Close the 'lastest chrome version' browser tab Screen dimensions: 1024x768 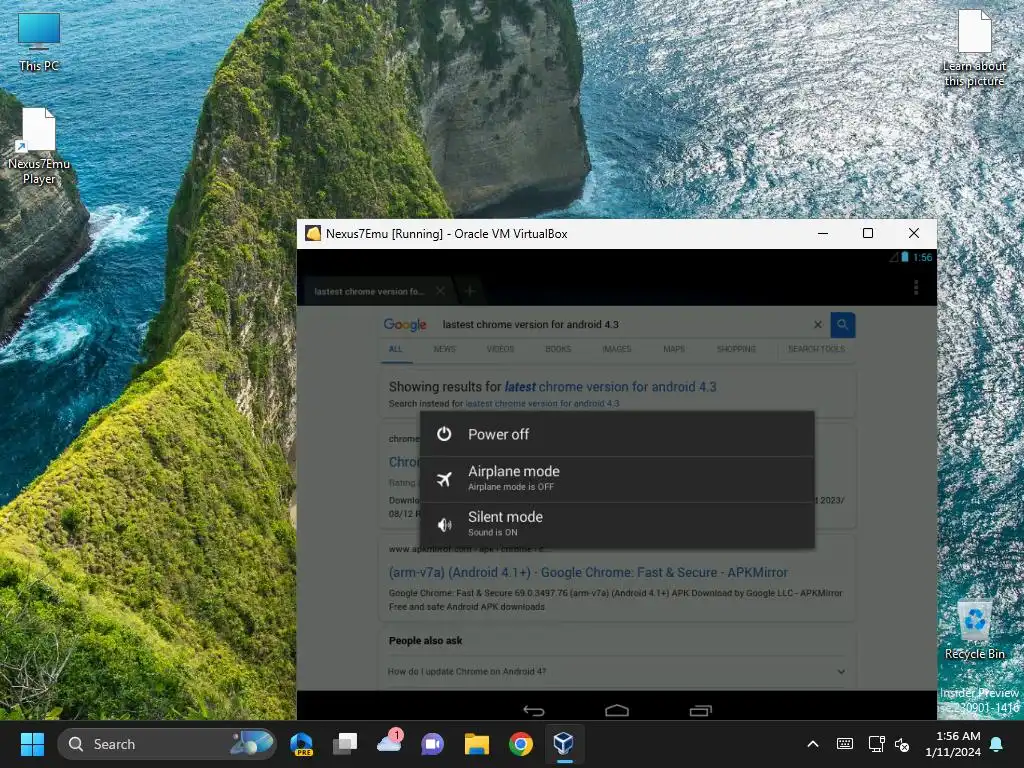point(441,291)
